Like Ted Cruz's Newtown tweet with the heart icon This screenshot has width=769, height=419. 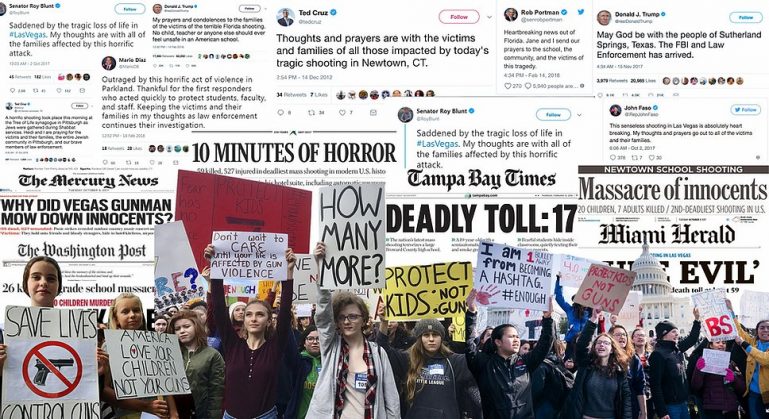click(x=342, y=113)
